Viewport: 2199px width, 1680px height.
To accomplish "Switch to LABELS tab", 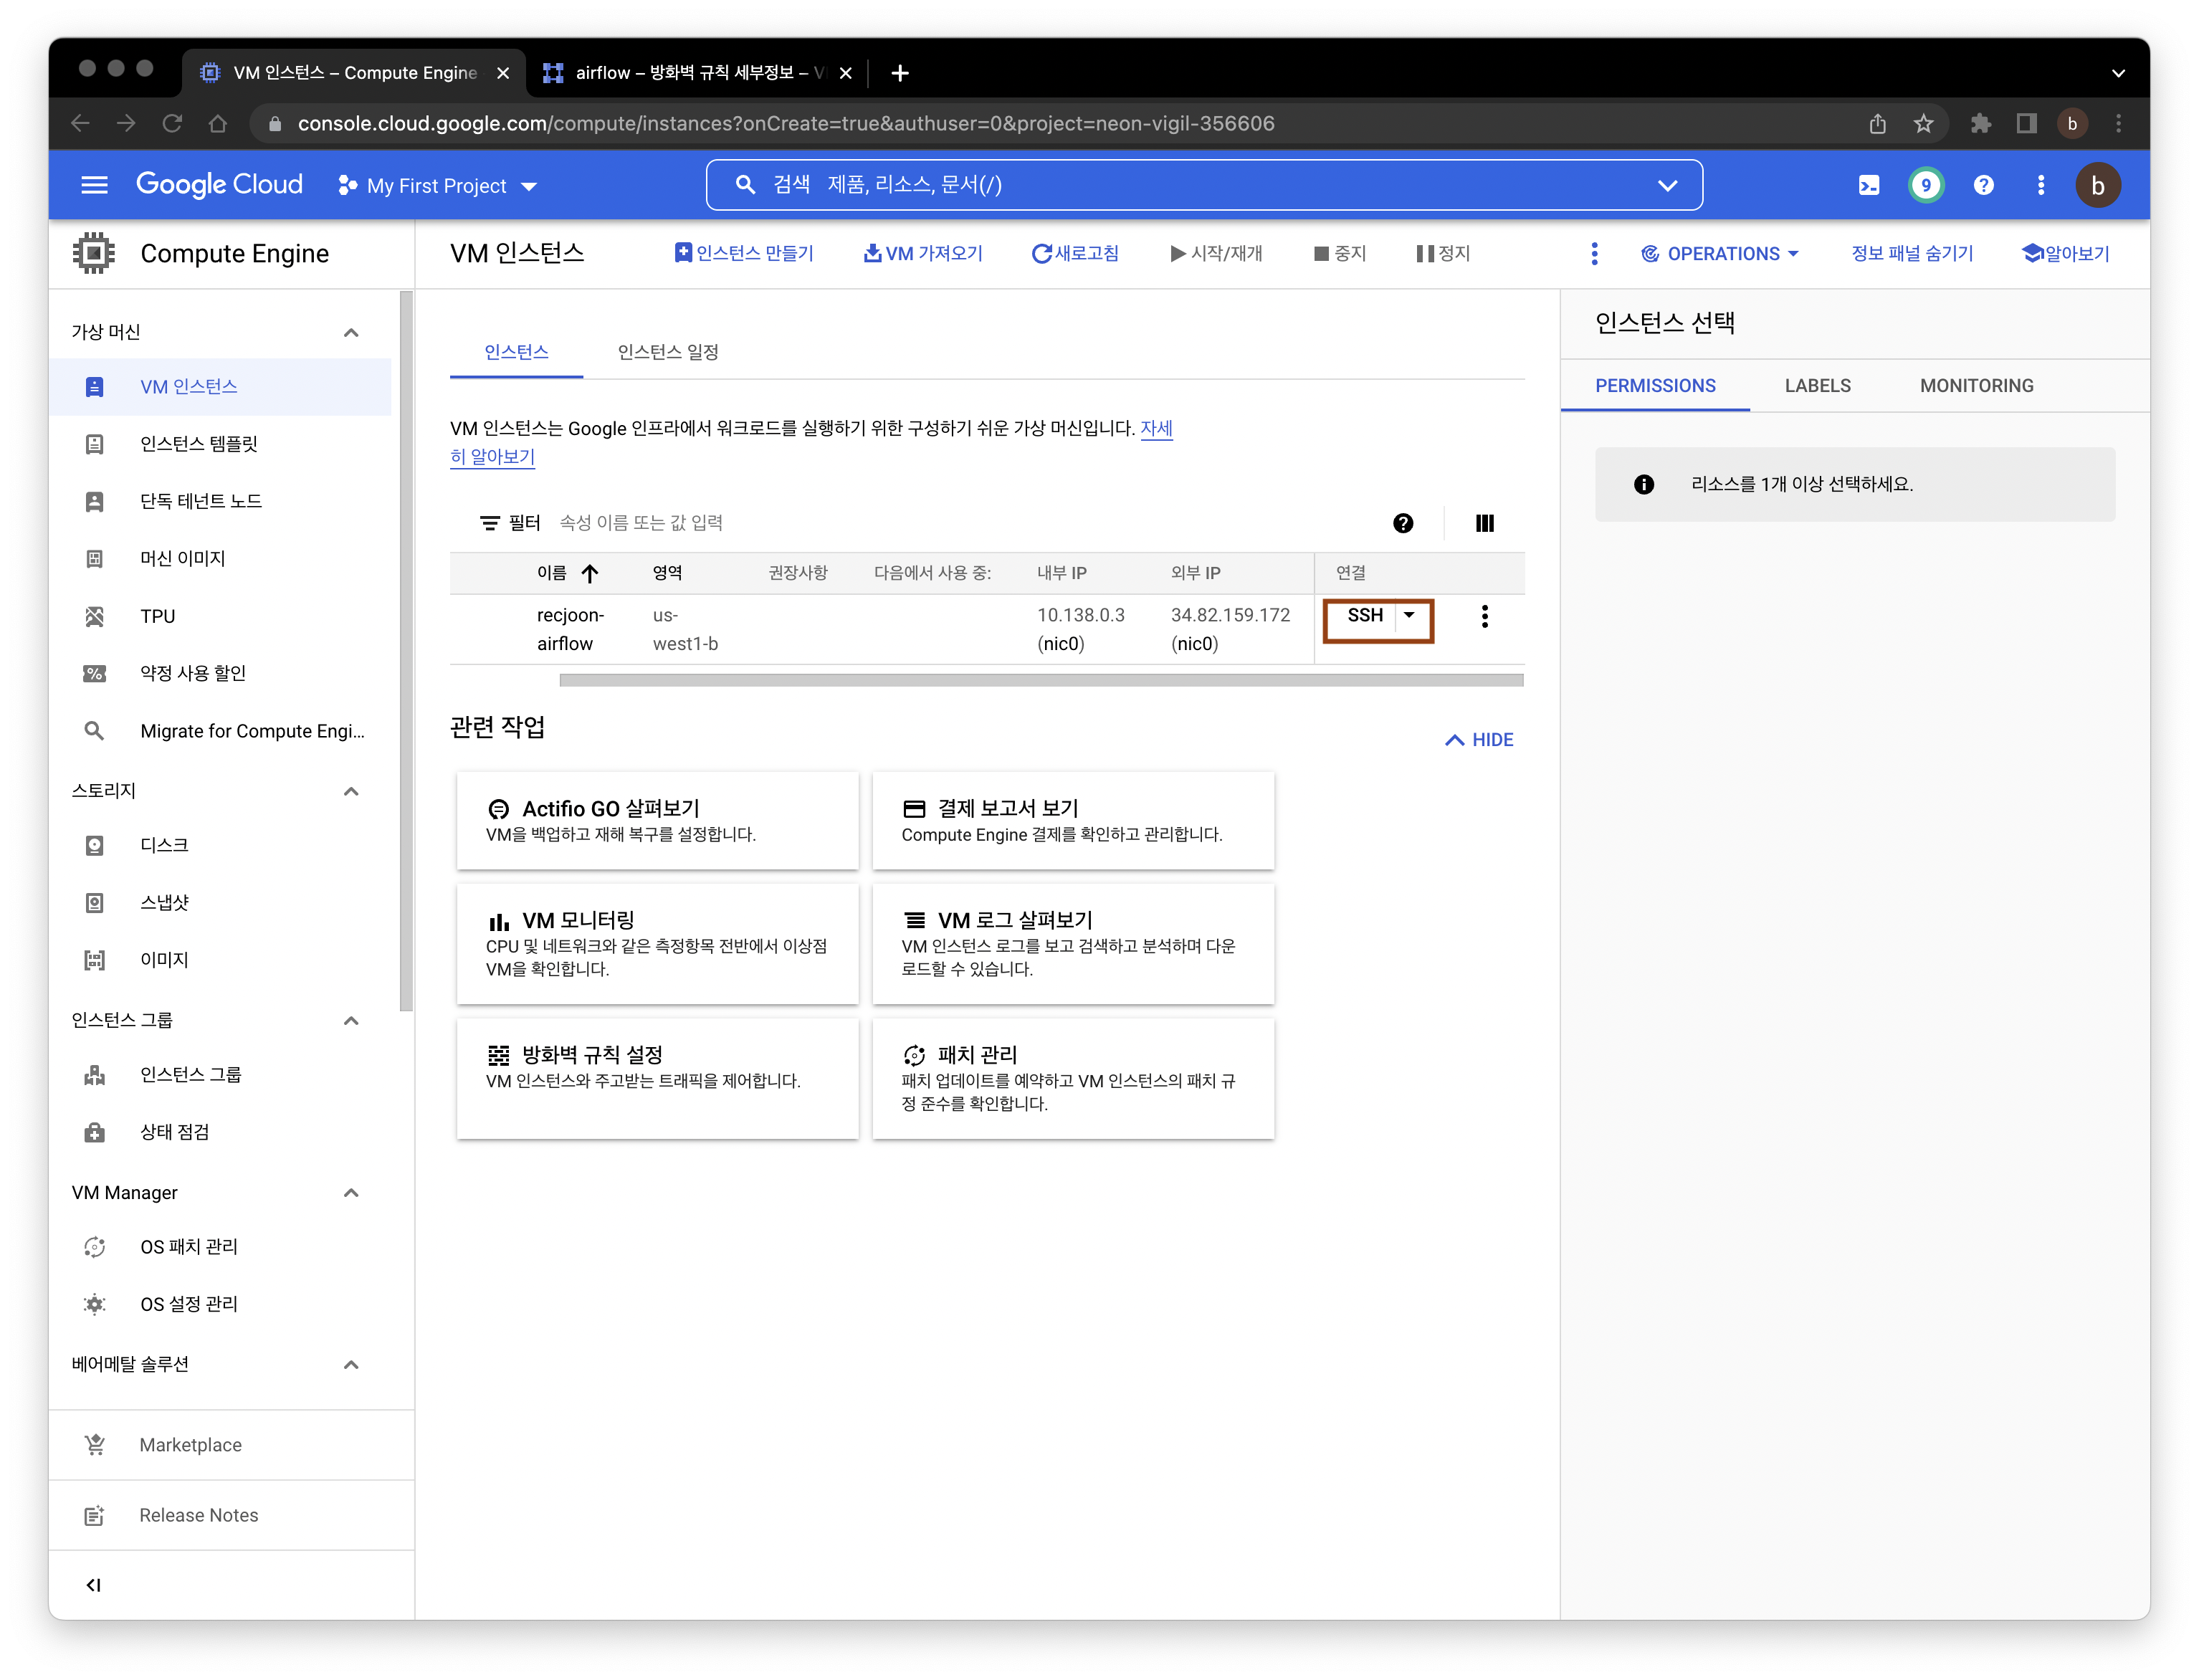I will tap(1816, 385).
